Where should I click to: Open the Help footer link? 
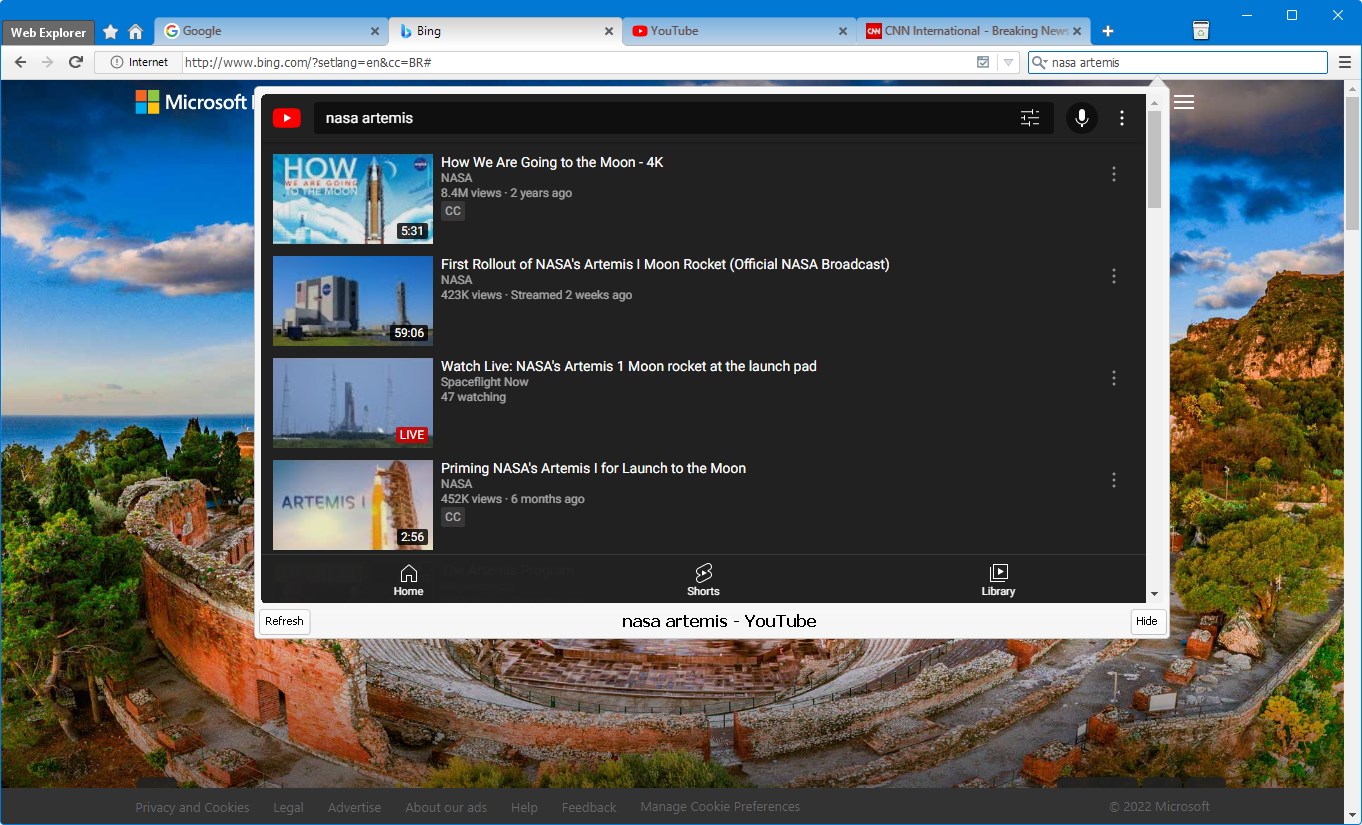(x=524, y=807)
